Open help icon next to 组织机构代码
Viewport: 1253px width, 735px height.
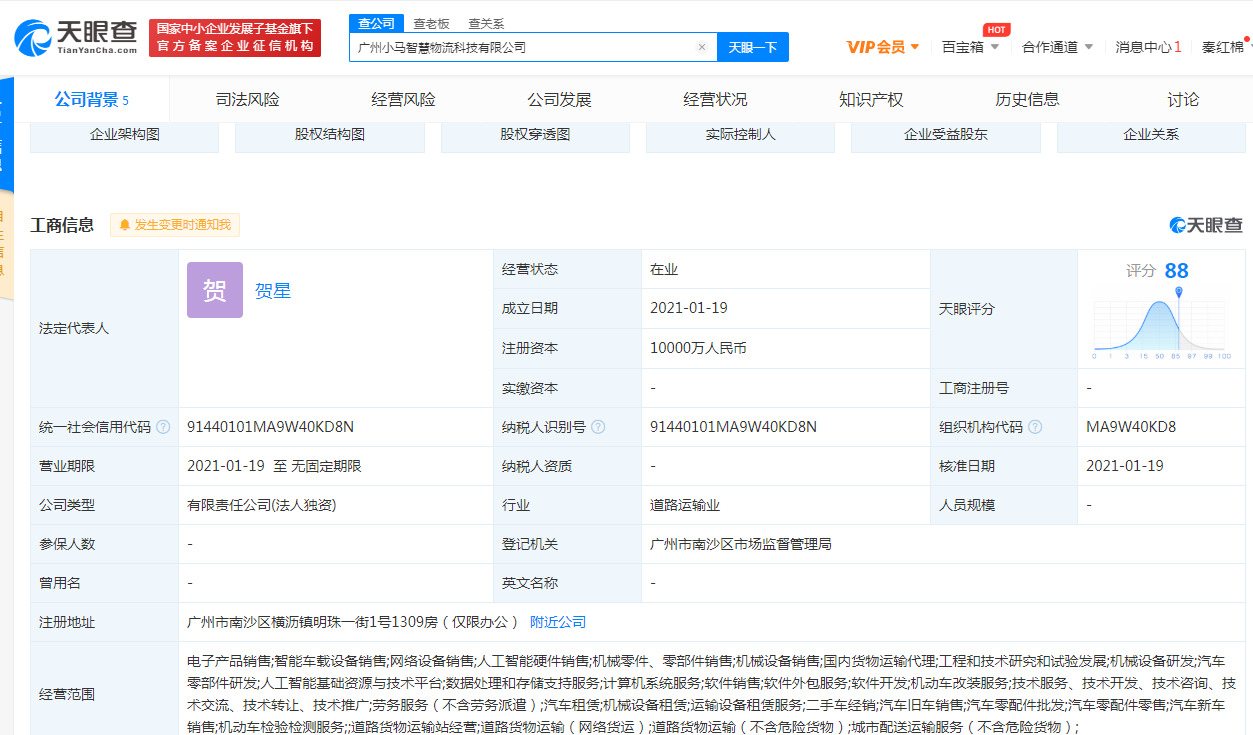tap(1035, 427)
